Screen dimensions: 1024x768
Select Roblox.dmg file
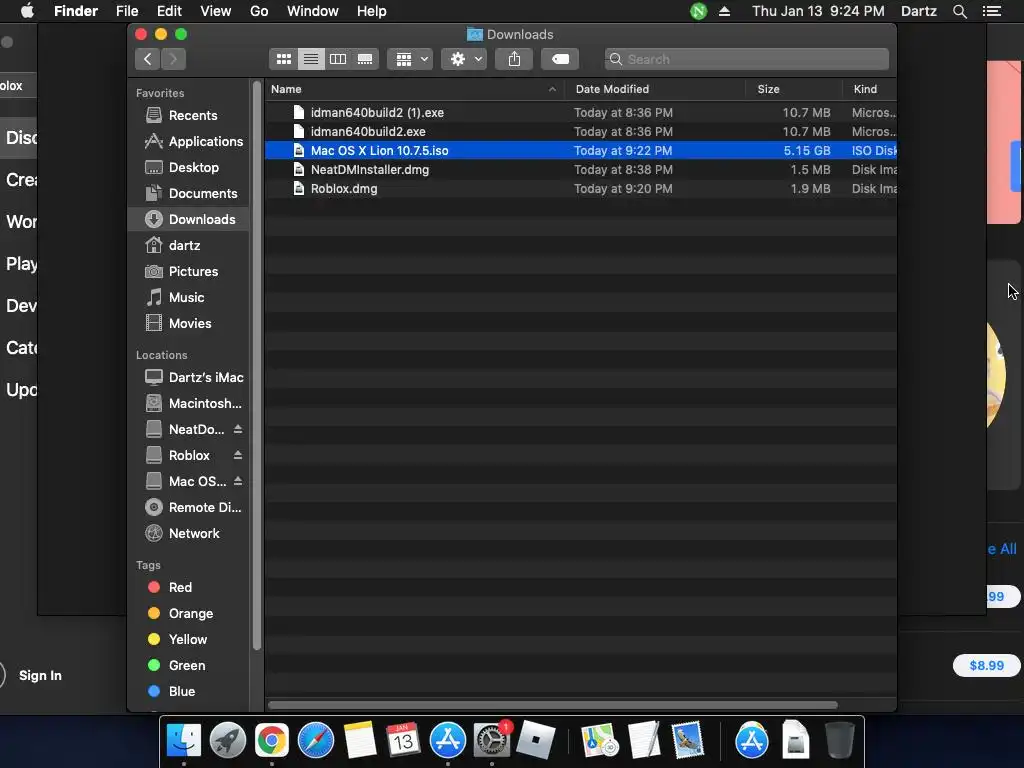click(x=581, y=189)
